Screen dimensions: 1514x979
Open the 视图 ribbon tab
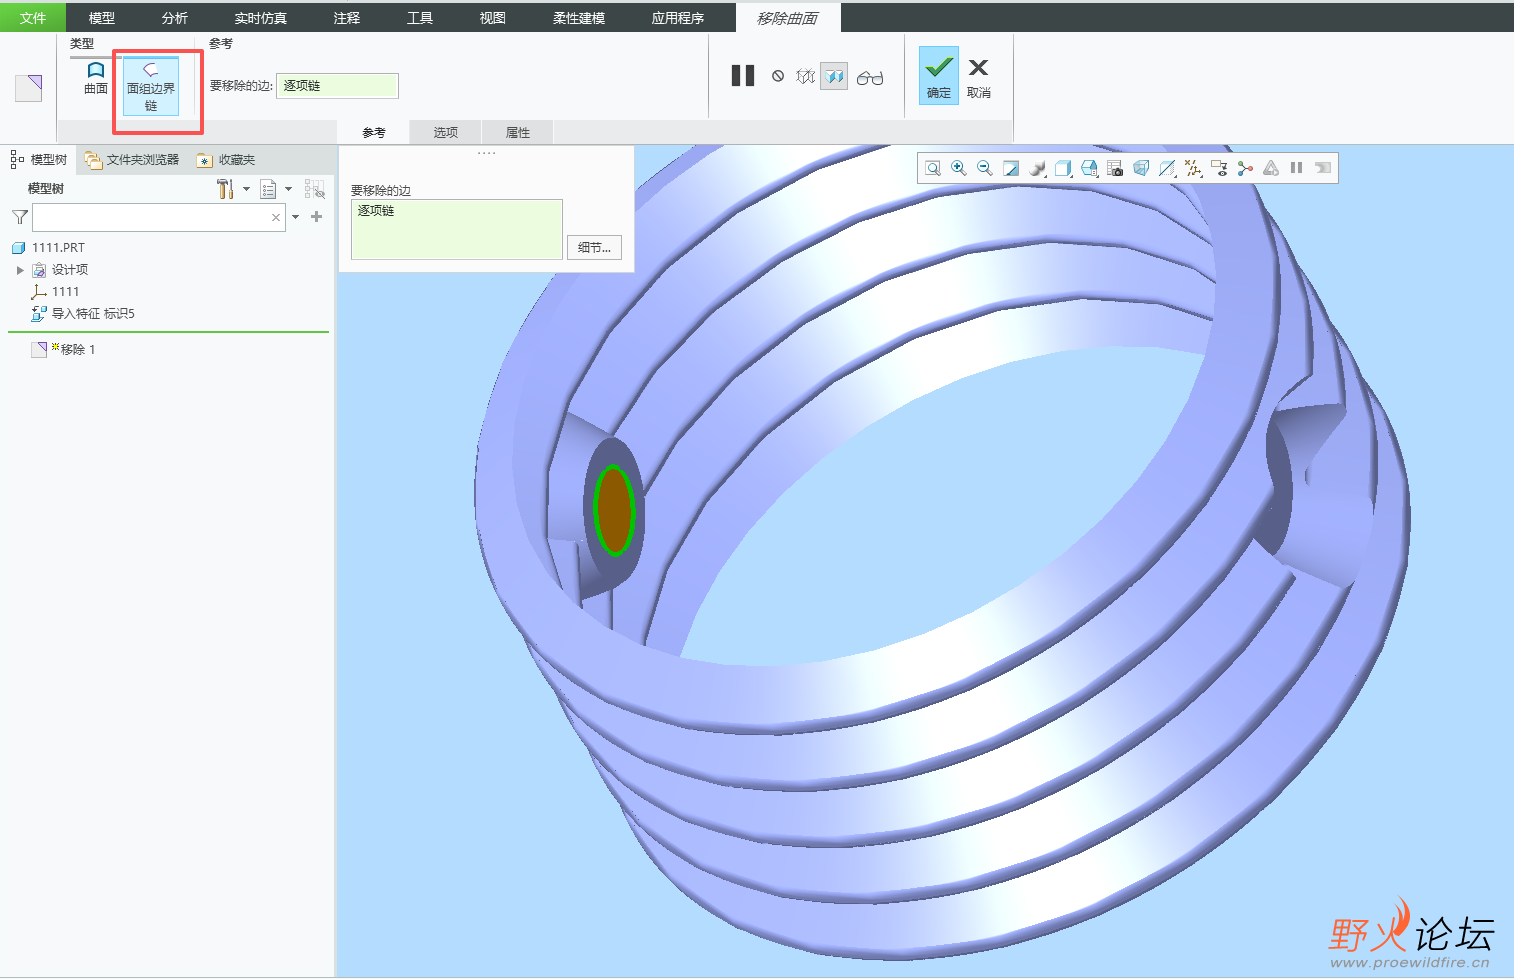[493, 18]
